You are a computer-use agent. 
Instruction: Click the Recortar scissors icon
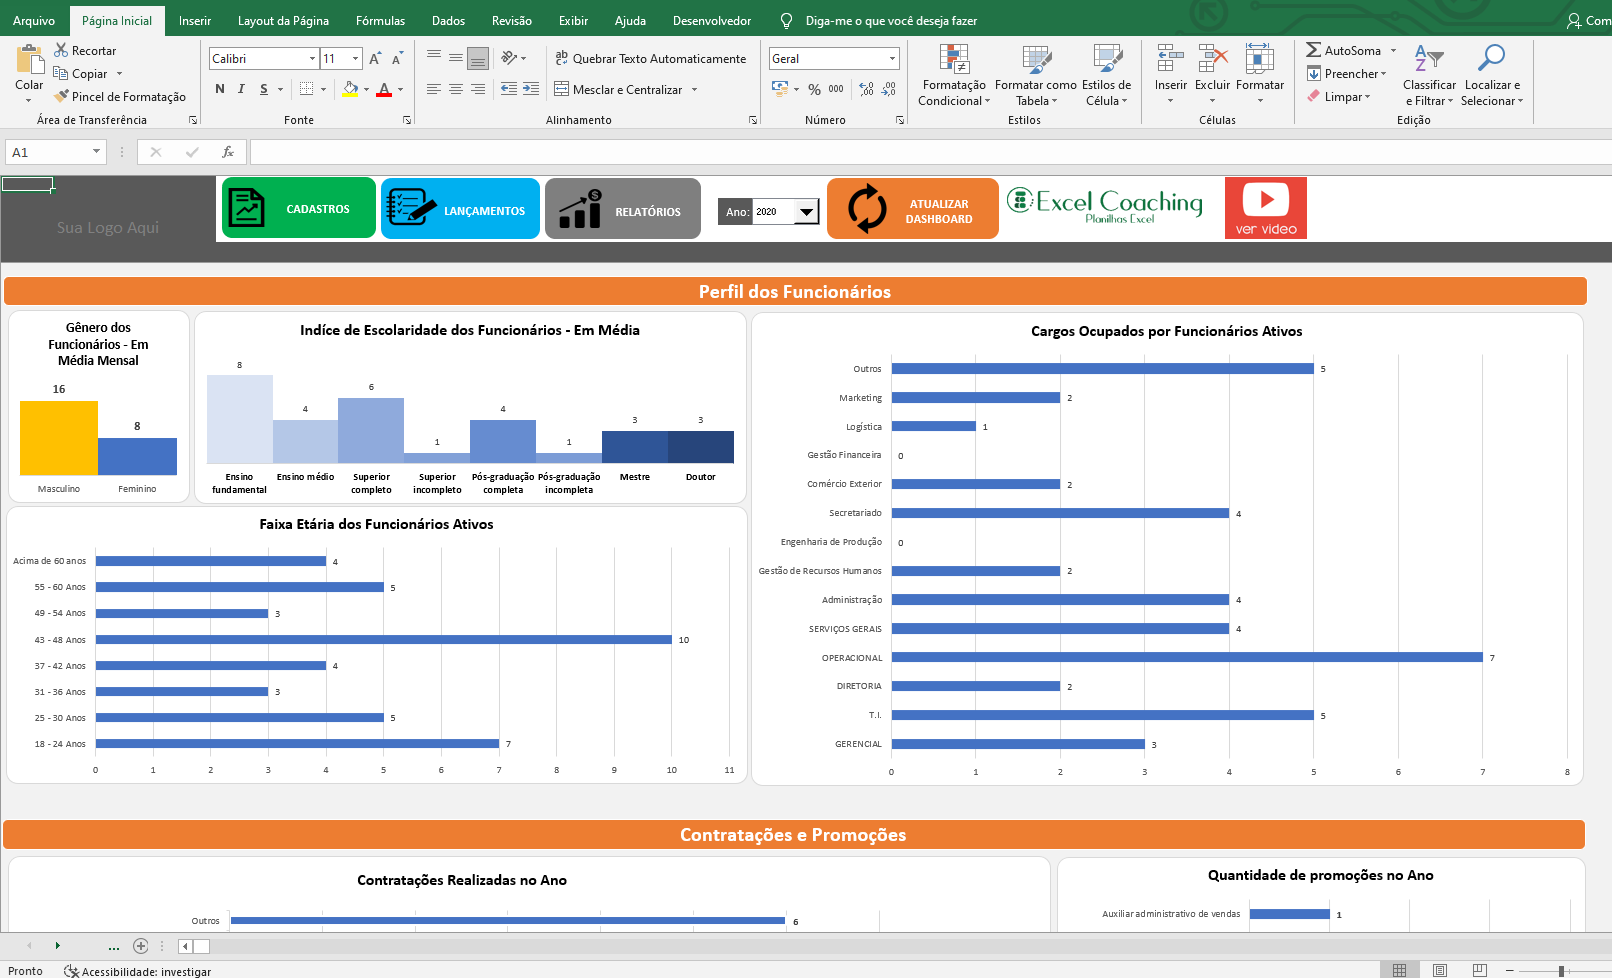(x=61, y=50)
